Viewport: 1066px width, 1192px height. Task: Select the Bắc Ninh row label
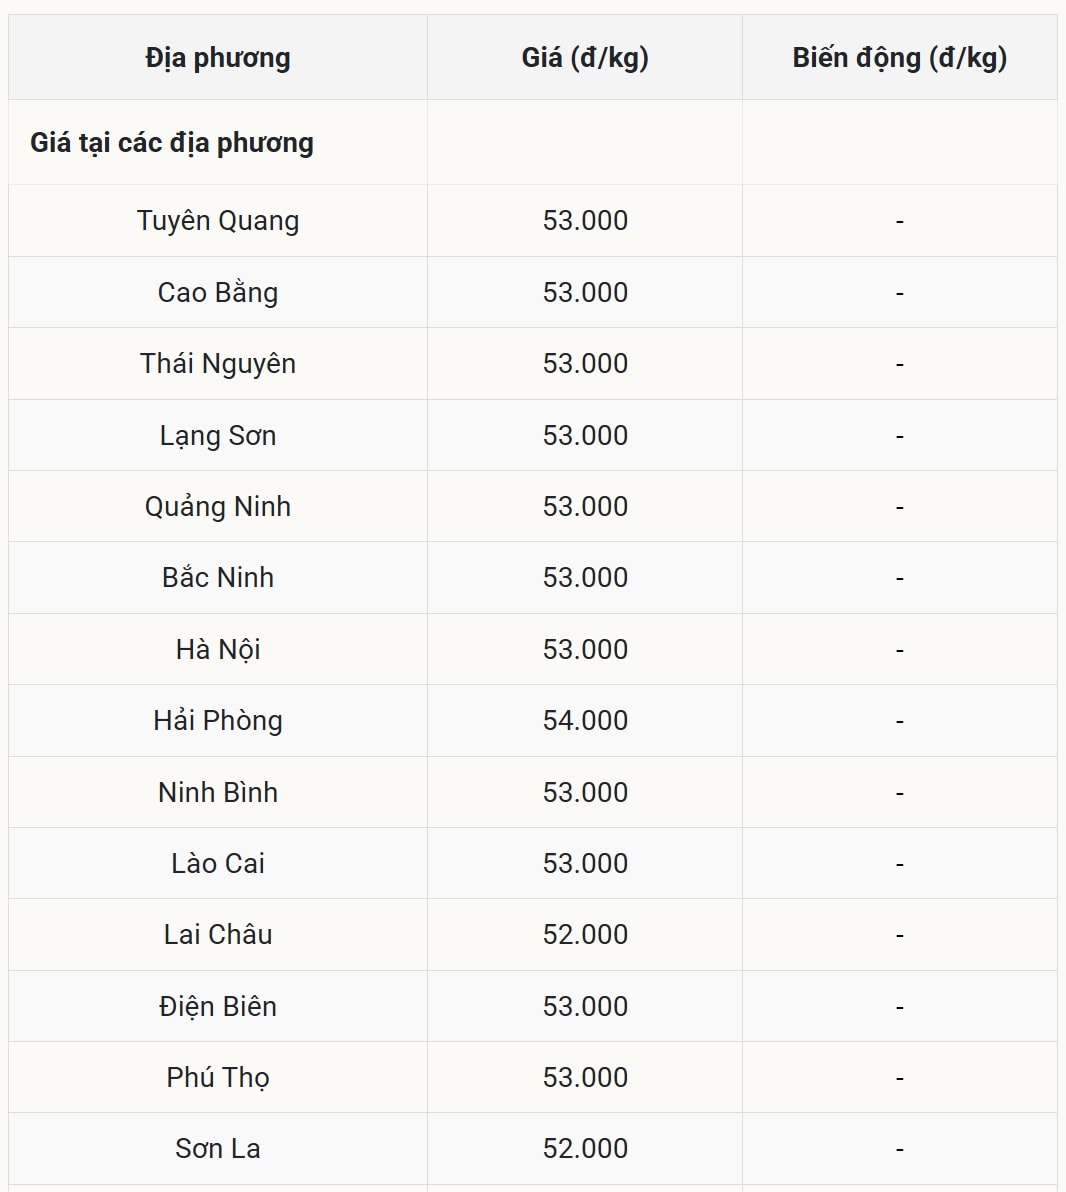pos(218,578)
